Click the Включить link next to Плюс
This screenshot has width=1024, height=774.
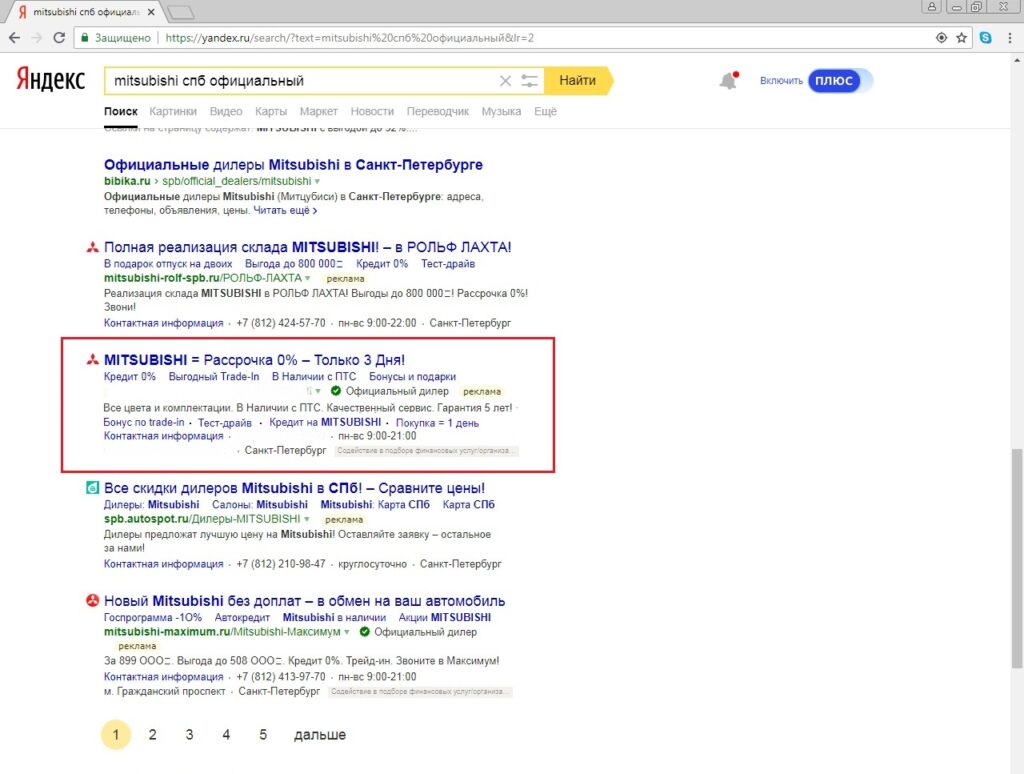point(781,81)
